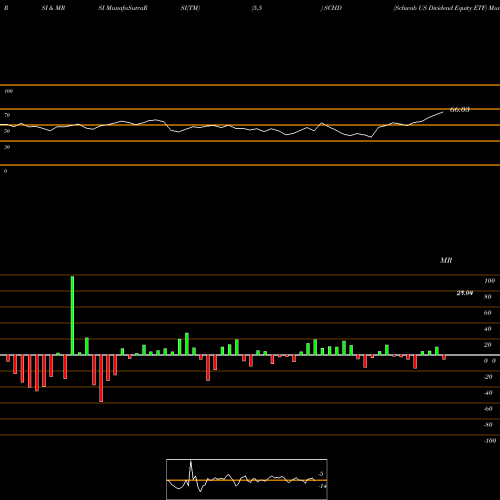Click the 'SI MunafaSutraR' header text
The image size is (500, 500).
(x=123, y=8)
